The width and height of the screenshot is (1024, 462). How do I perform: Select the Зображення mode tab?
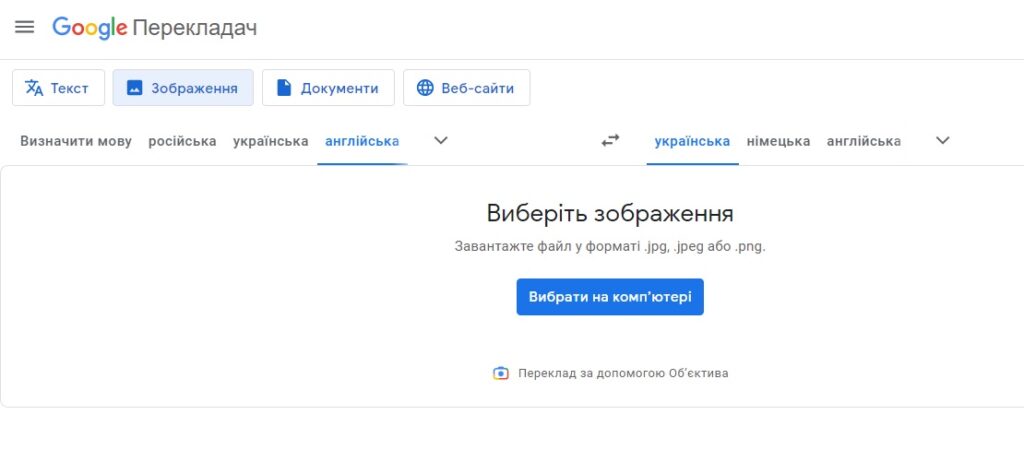click(183, 88)
